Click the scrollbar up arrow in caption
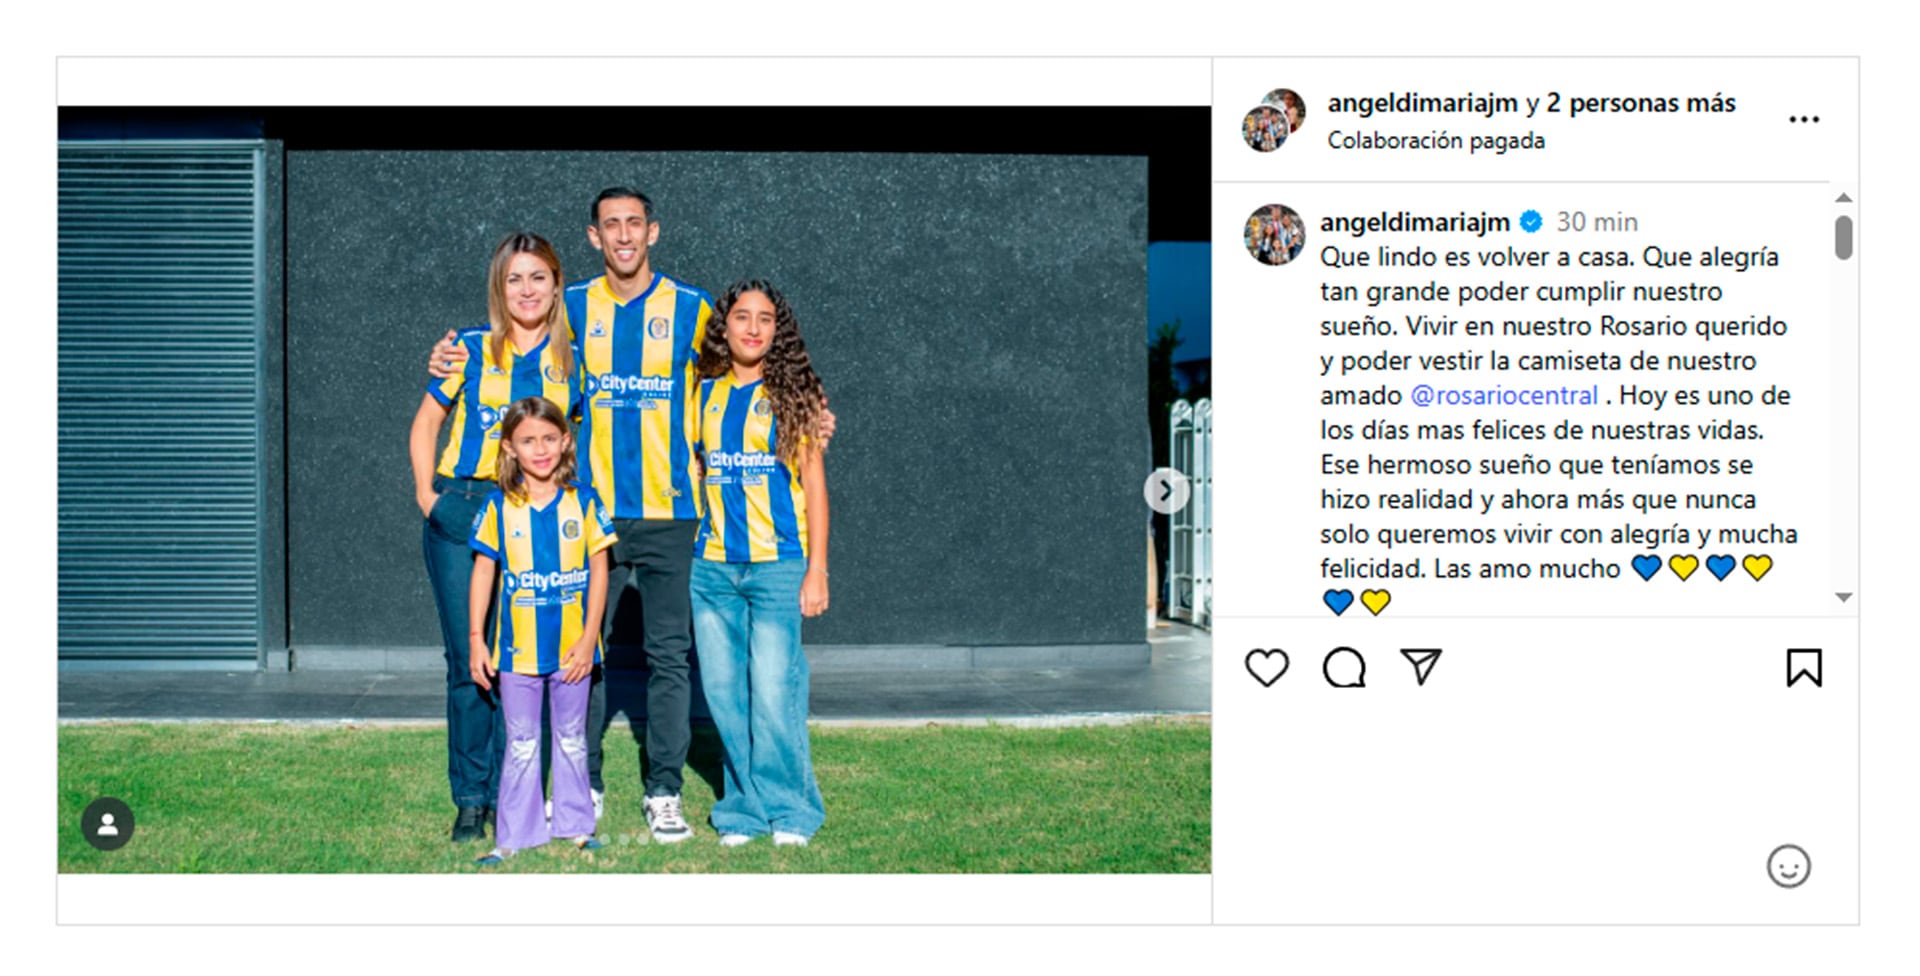1920x976 pixels. (x=1844, y=198)
